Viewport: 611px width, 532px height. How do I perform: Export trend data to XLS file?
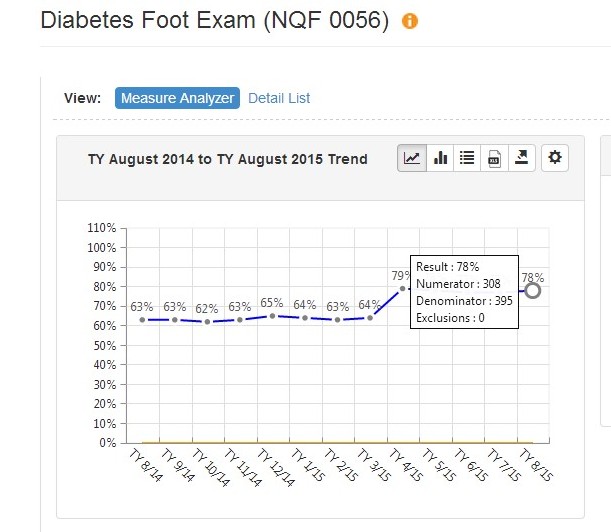coord(494,158)
